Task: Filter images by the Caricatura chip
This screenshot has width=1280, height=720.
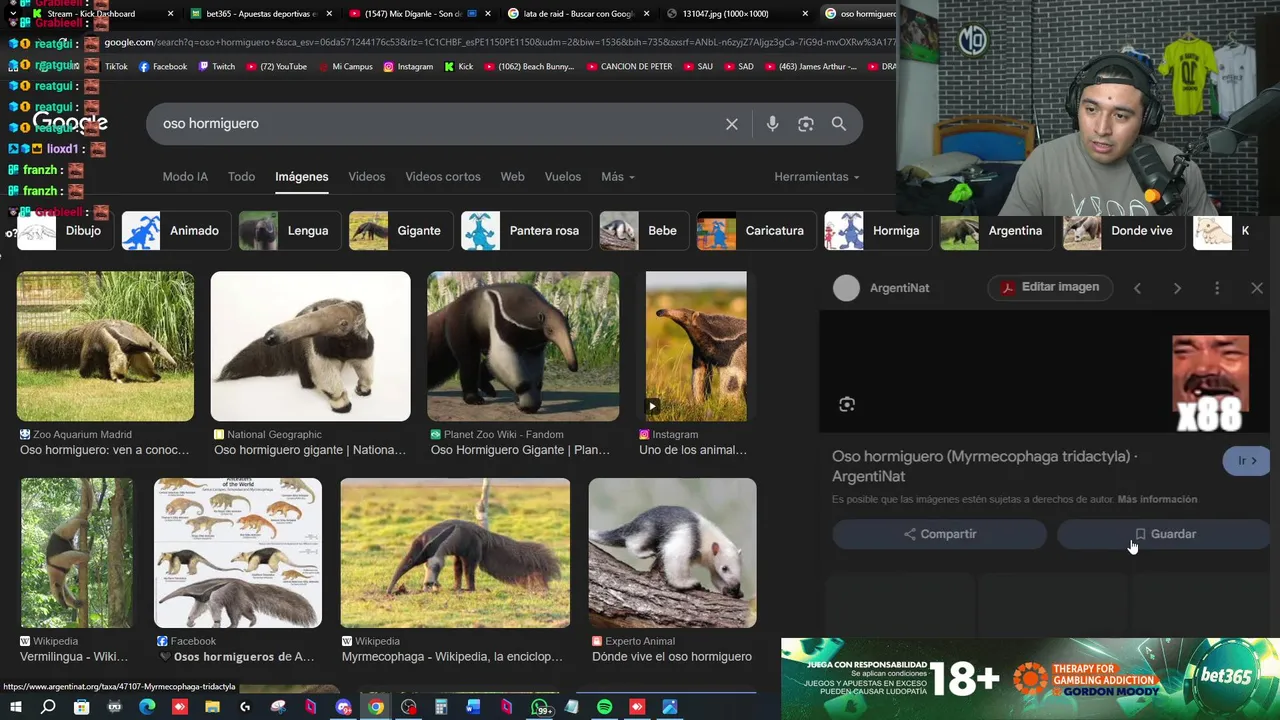Action: (755, 231)
